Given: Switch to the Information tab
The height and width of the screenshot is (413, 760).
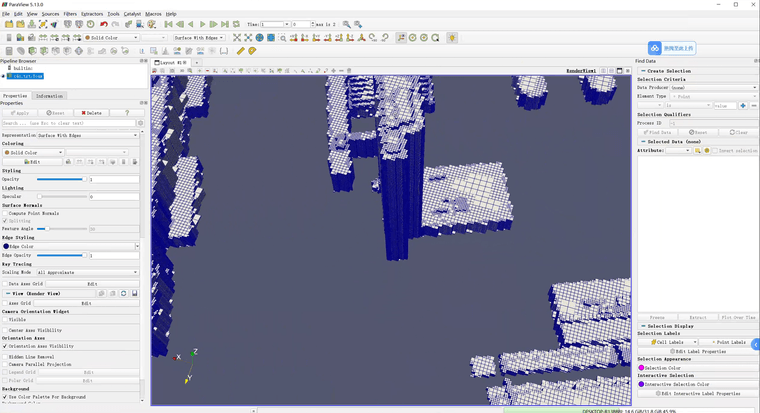Looking at the screenshot, I should (x=49, y=96).
